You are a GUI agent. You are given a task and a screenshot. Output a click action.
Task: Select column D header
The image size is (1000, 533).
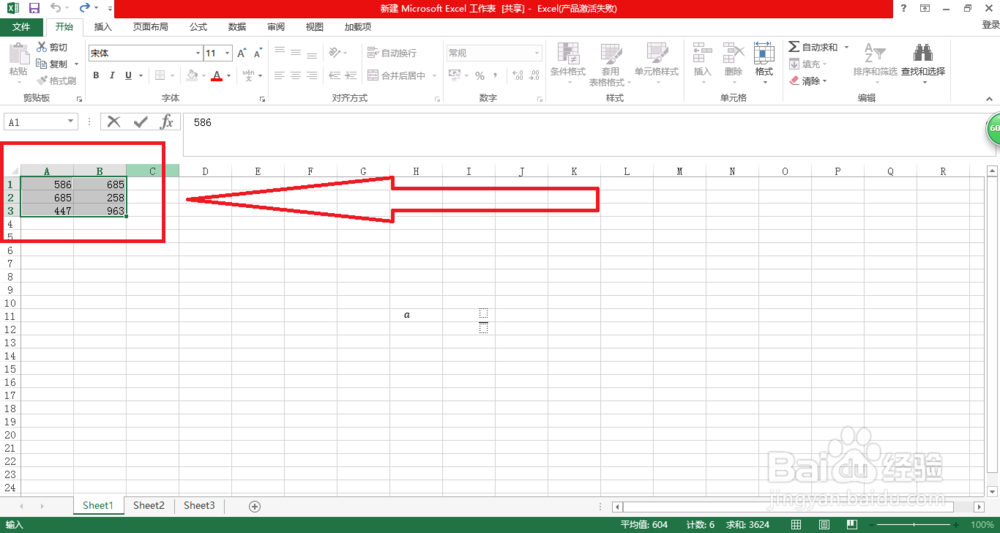pos(205,171)
